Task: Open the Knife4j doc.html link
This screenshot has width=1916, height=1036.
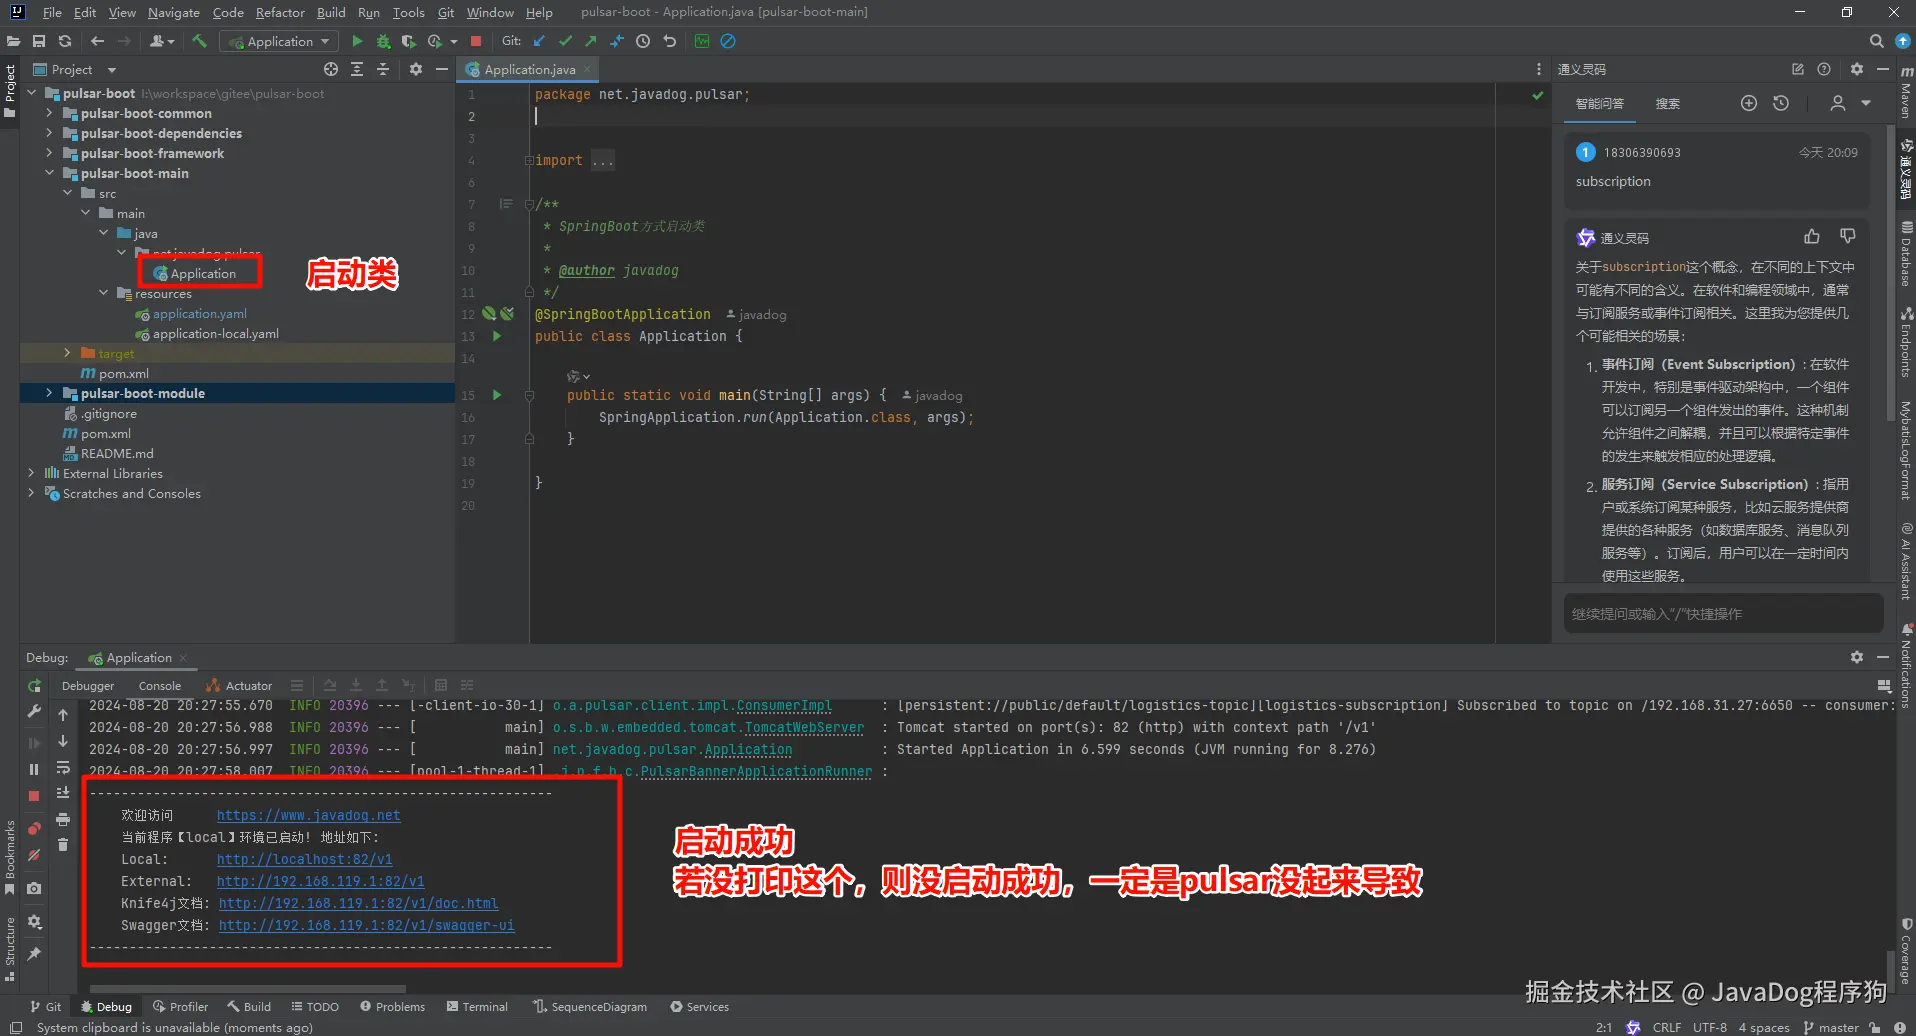Action: click(x=358, y=903)
